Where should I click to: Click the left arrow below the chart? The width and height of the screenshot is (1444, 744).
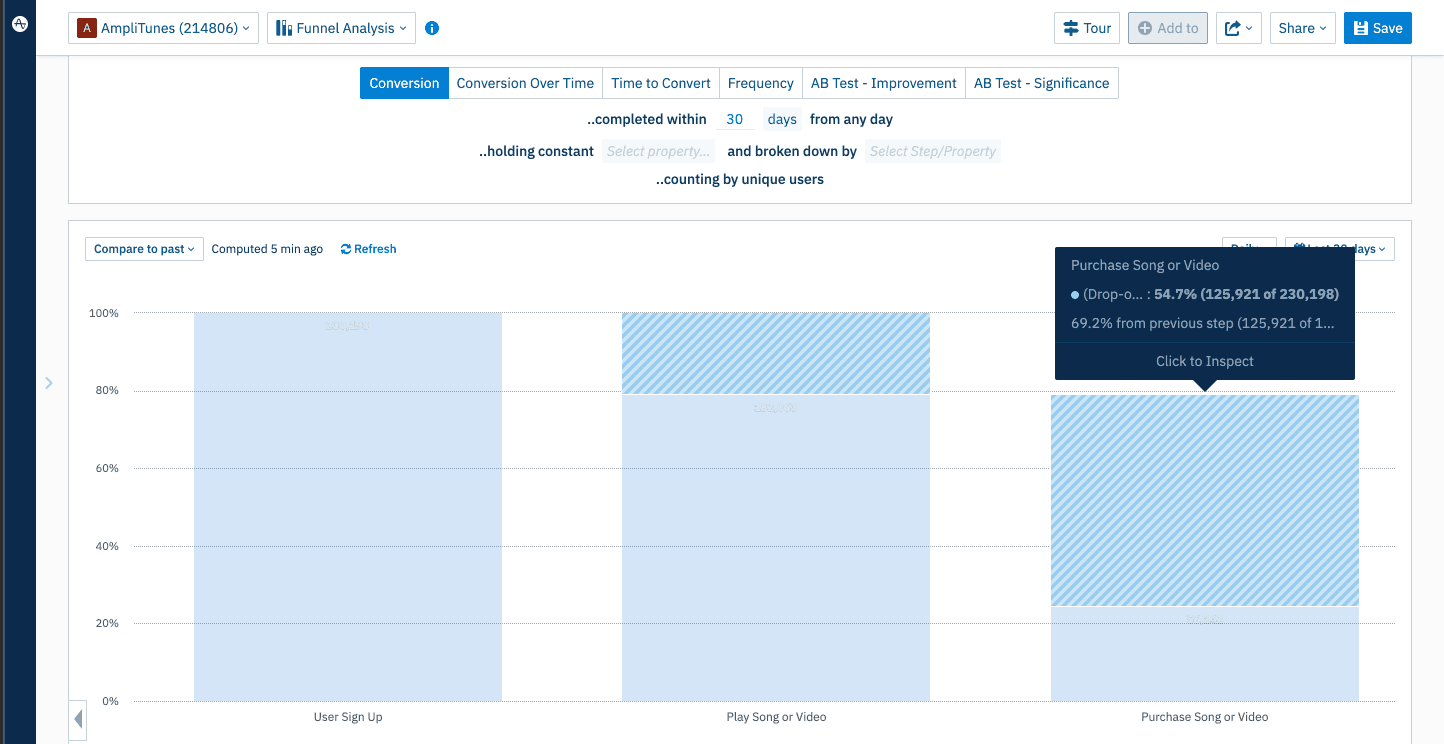[78, 719]
